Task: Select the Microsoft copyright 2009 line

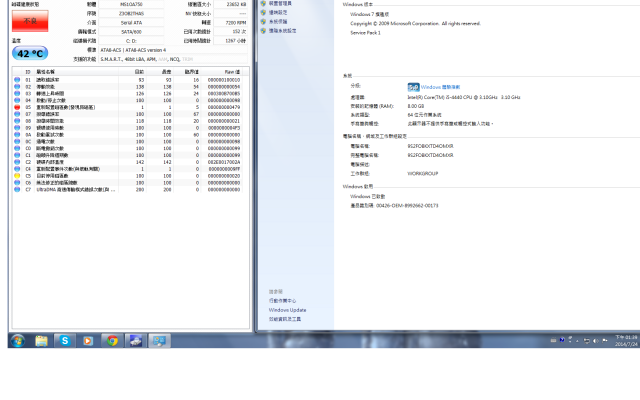Action: tap(415, 23)
